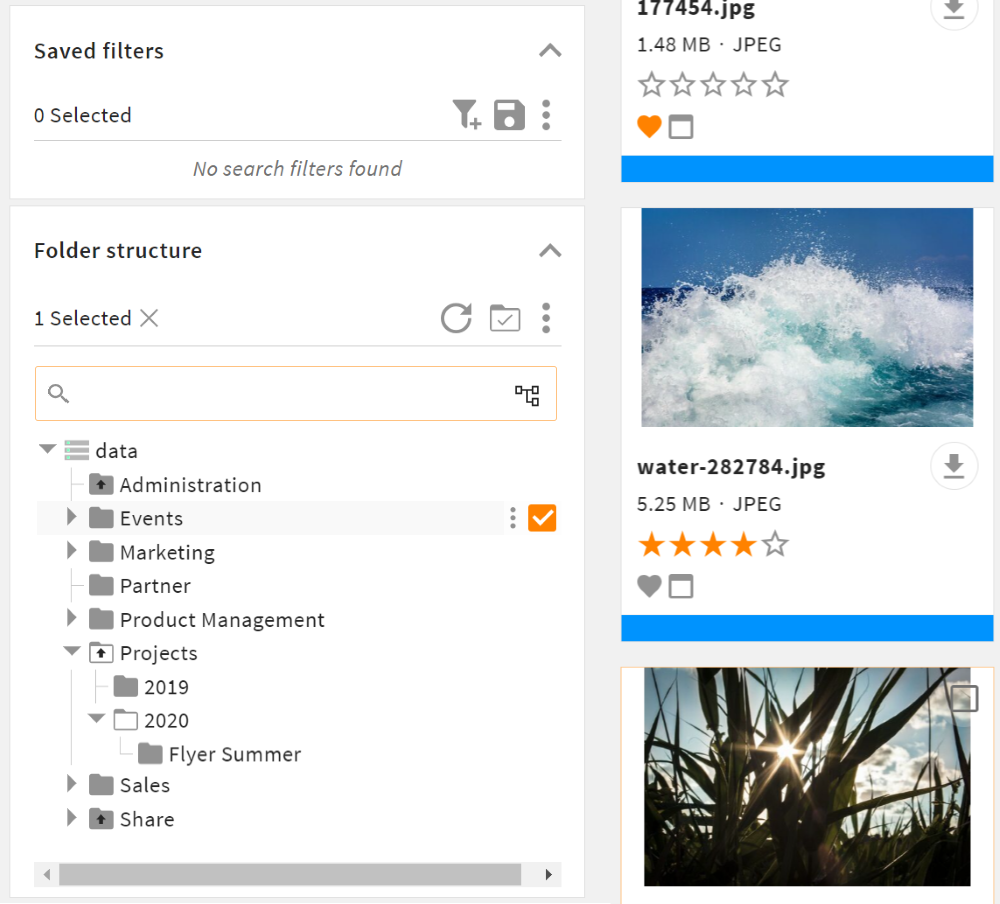Image resolution: width=1000 pixels, height=904 pixels.
Task: Expand the Marketing folder
Action: pos(71,551)
